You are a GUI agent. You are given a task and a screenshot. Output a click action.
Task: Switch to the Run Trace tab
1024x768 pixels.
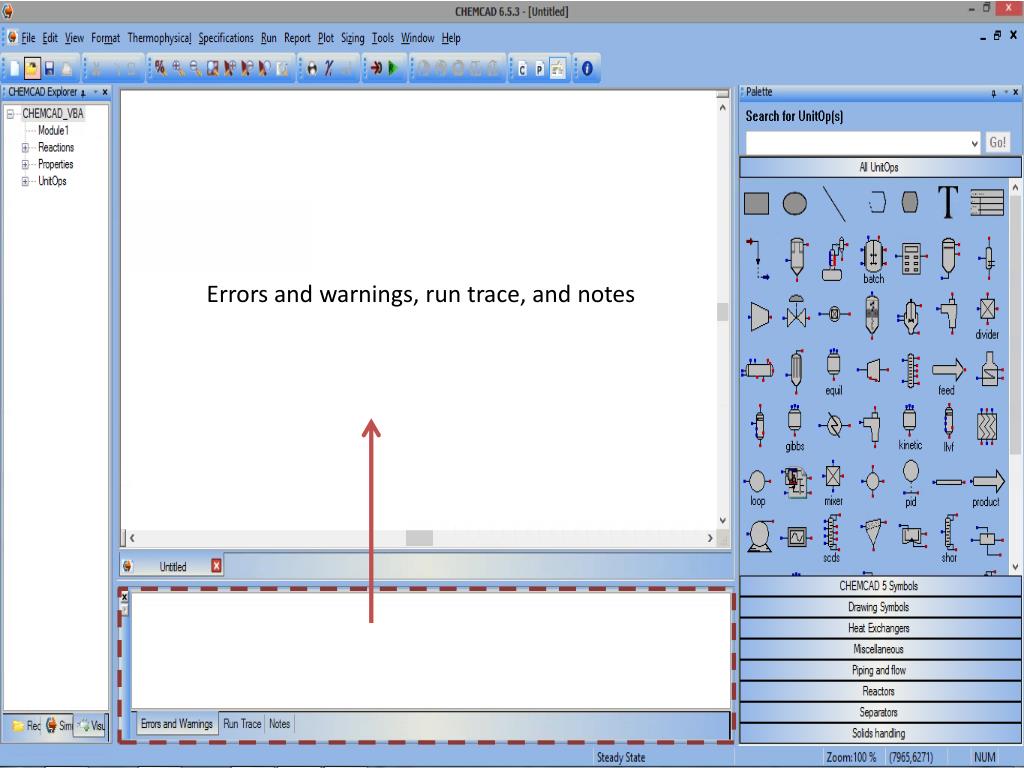242,724
